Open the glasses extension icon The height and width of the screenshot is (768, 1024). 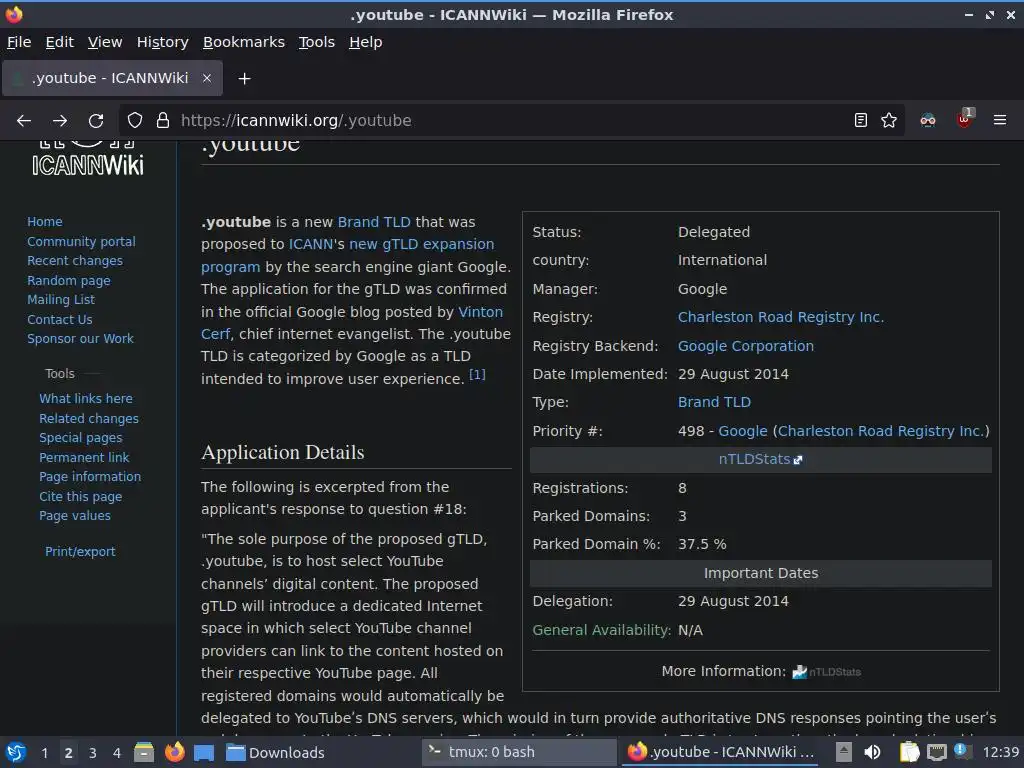(927, 120)
